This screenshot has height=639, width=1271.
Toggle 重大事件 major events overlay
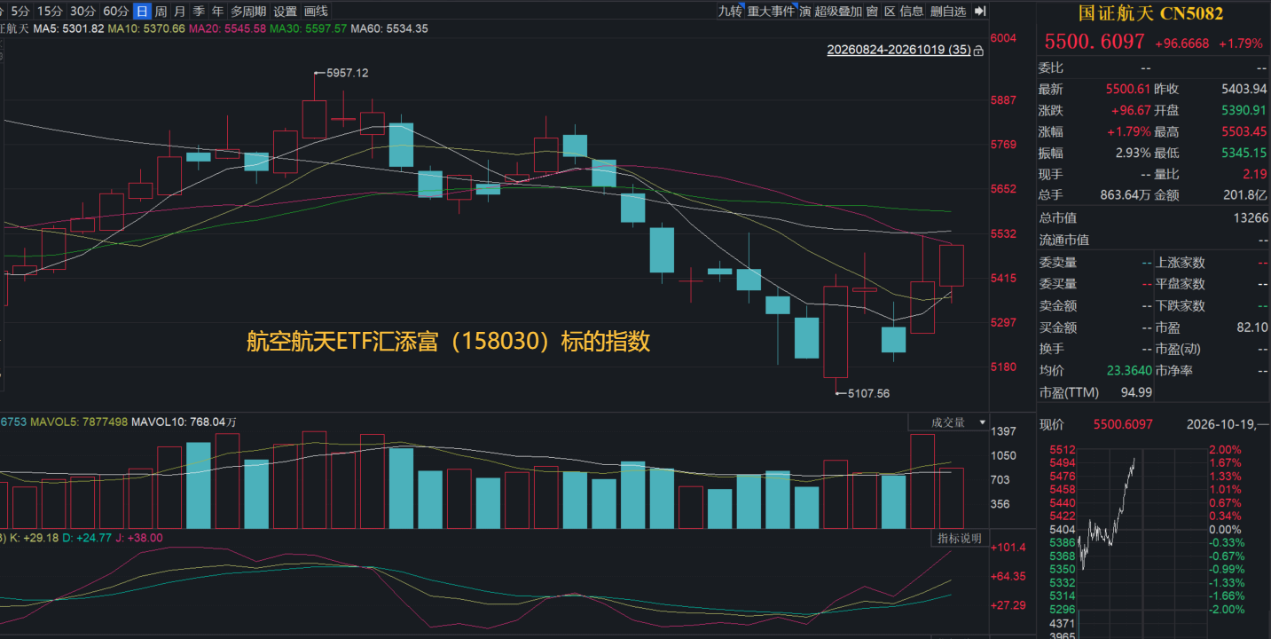tap(771, 11)
